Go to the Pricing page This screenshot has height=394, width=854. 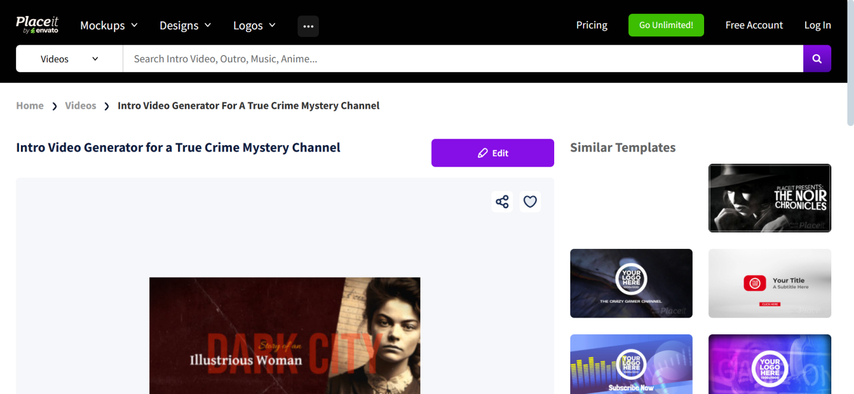pos(591,25)
